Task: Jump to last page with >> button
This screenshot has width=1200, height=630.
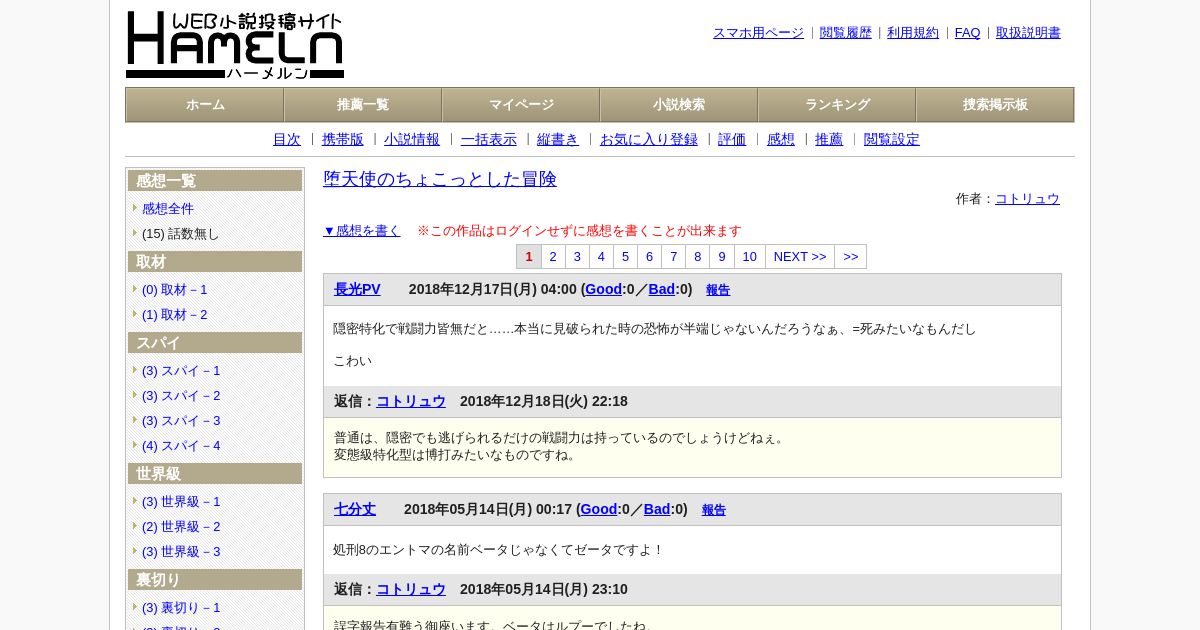Action: (850, 257)
